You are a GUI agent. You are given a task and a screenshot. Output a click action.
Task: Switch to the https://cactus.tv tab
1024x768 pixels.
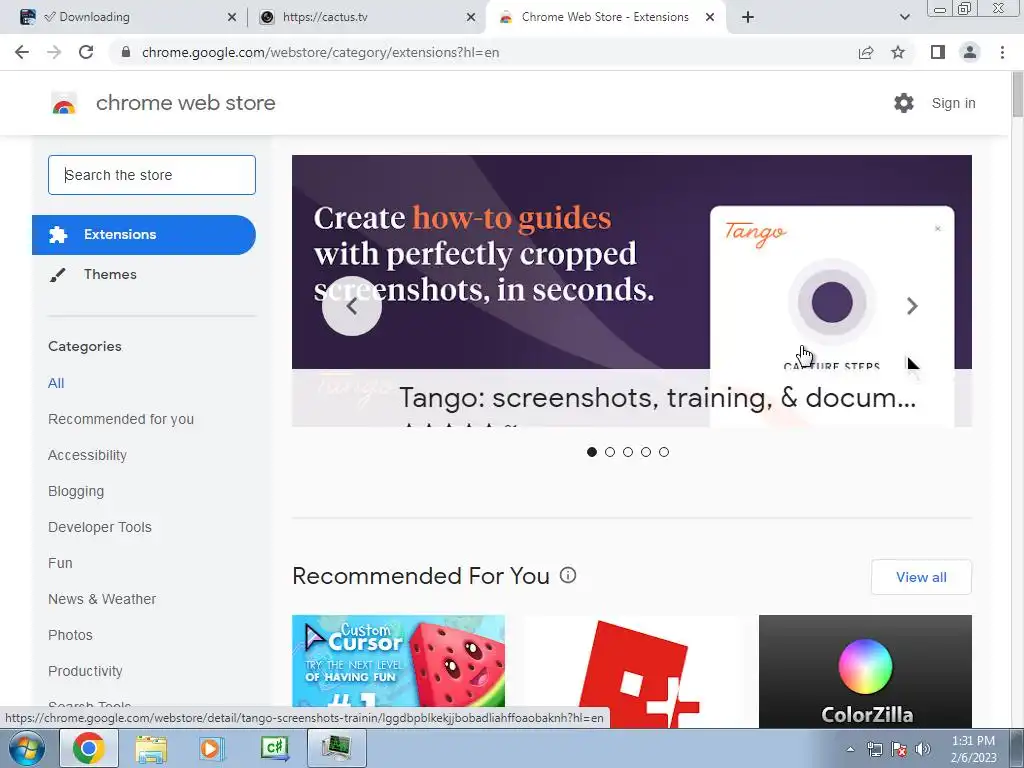366,17
